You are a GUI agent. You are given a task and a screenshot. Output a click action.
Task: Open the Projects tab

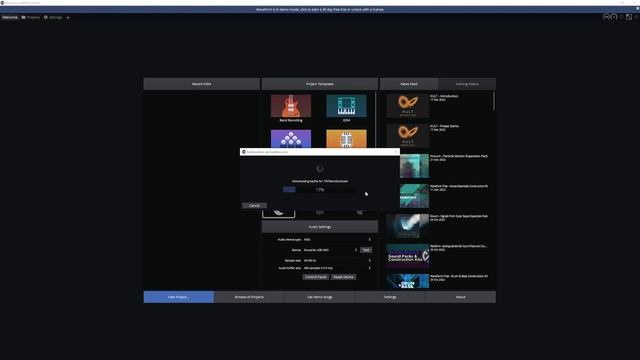(x=31, y=18)
